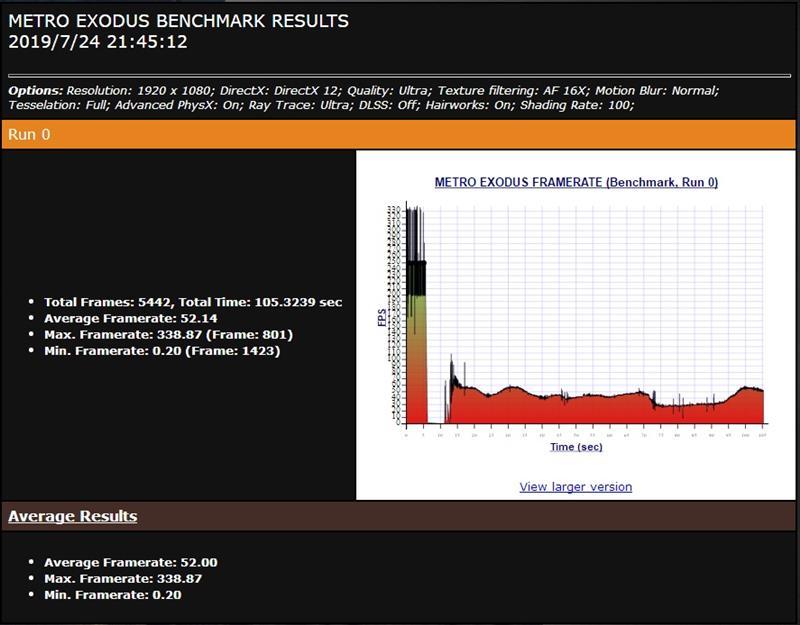Click Run 0 "Average Framerate: 52.14" line
Screen dimensions: 800x625
tap(131, 318)
